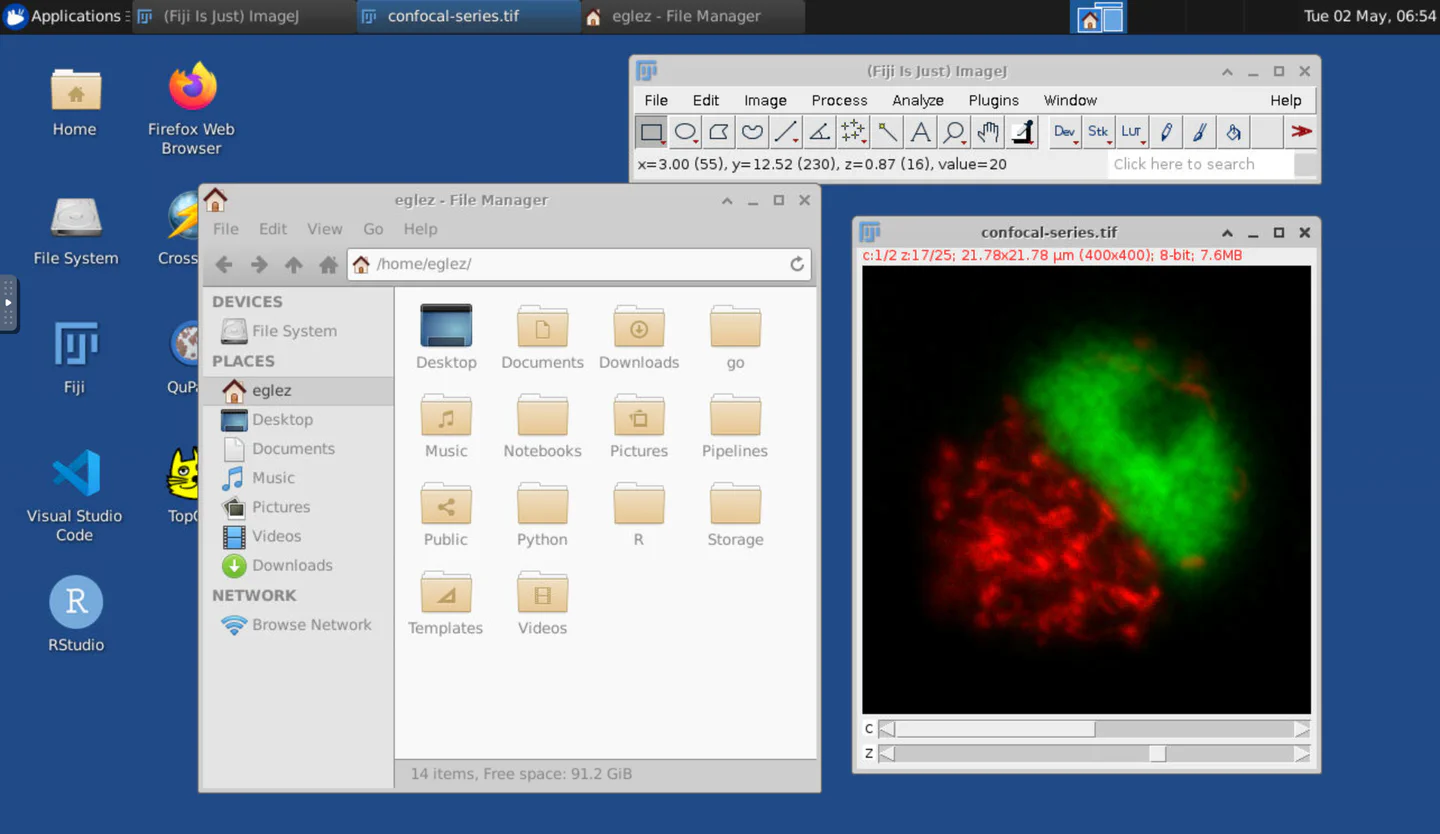Select the Rectangle selection tool in ImageJ
This screenshot has height=834, width=1440.
pyautogui.click(x=651, y=132)
